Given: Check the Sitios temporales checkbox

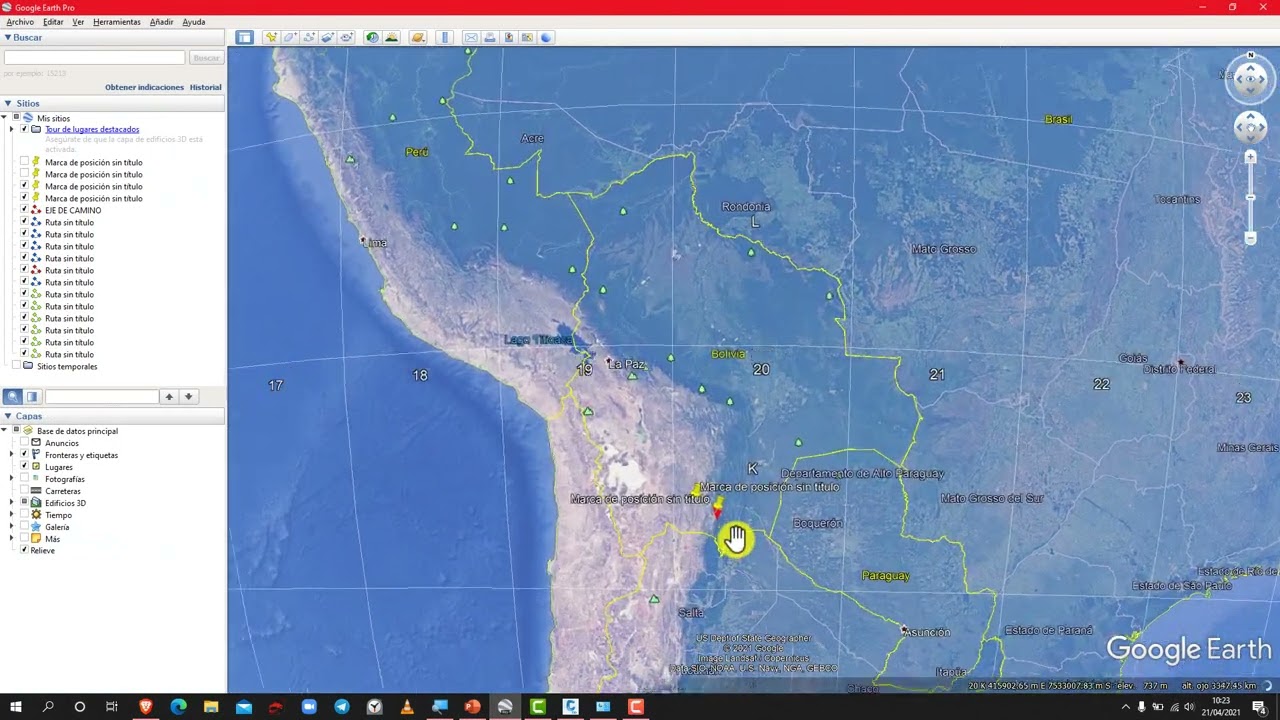Looking at the screenshot, I should click(16, 366).
